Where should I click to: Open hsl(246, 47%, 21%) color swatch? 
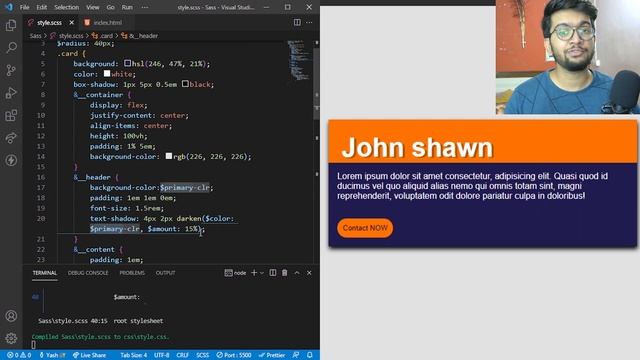coord(127,63)
